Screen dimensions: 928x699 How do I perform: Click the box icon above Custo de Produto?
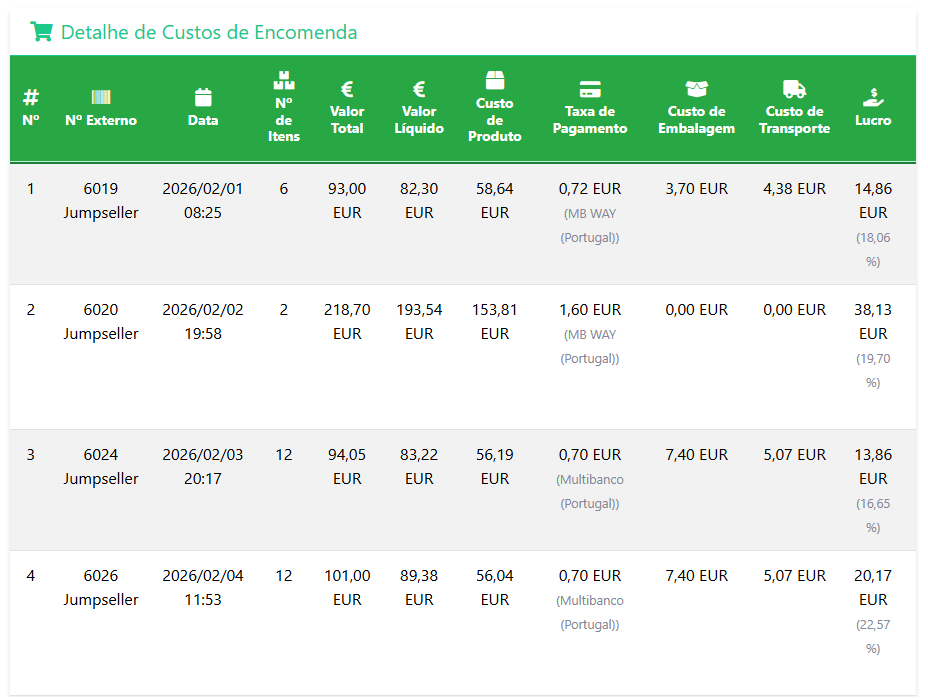(495, 80)
